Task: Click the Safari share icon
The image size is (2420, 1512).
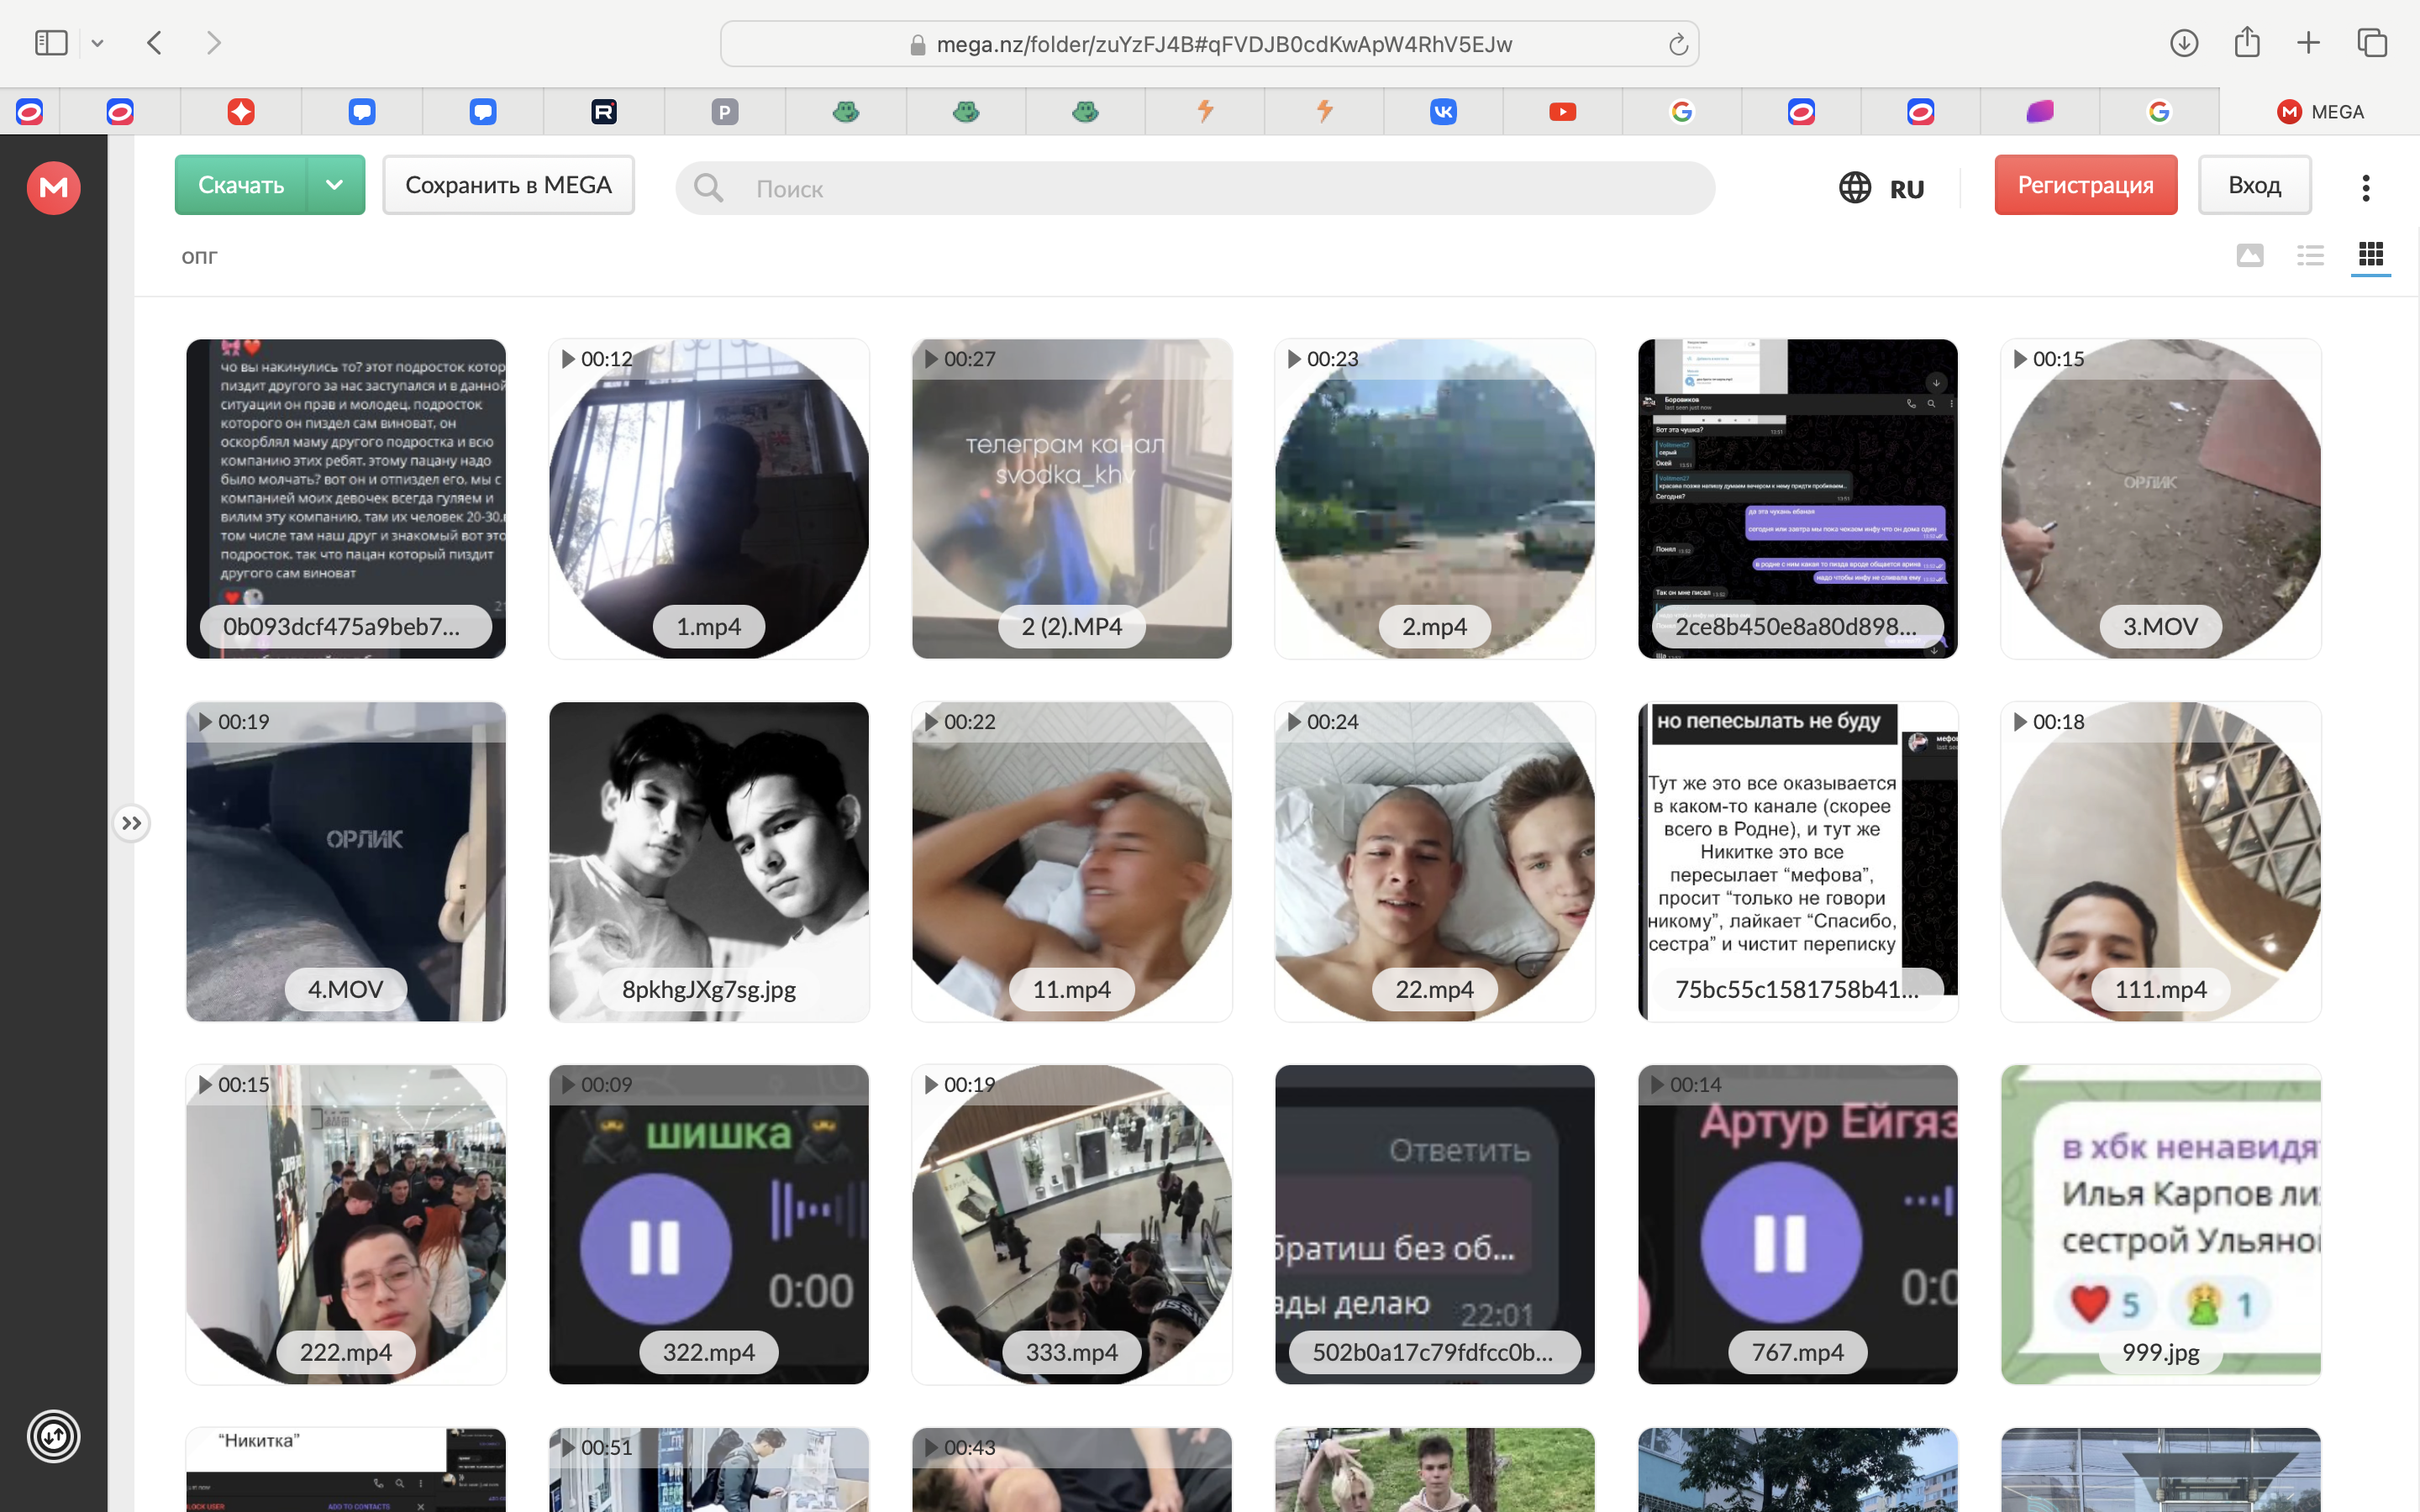Action: click(2247, 43)
